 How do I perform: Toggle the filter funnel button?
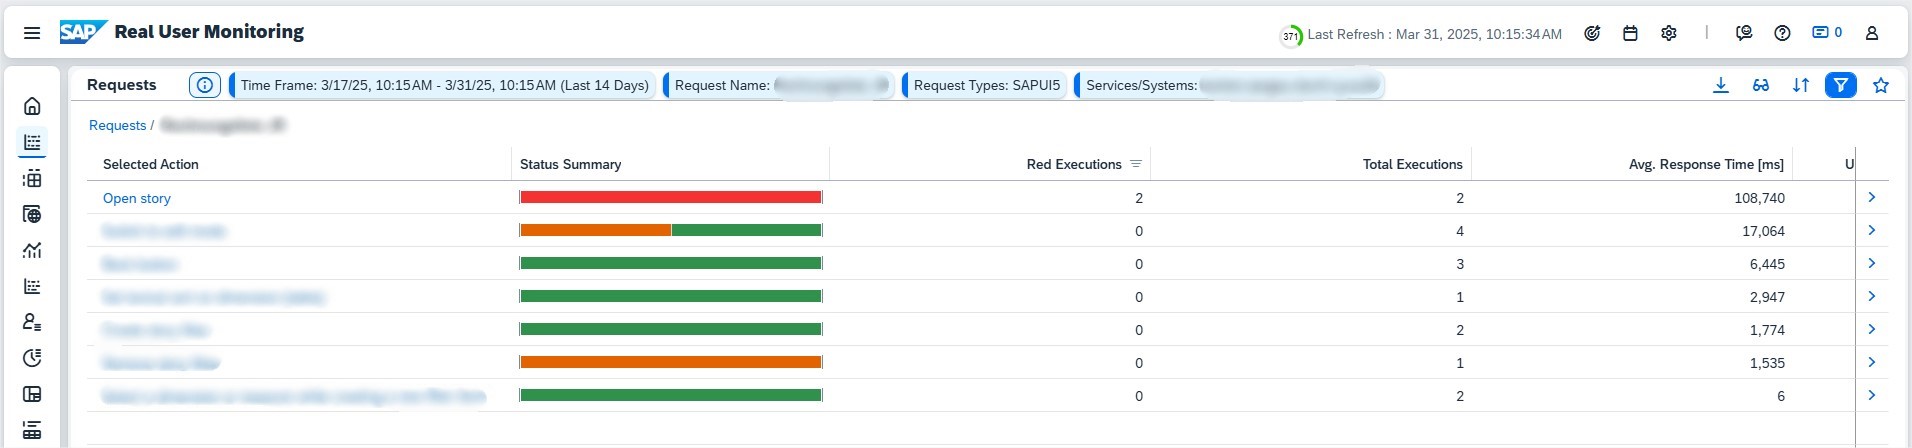[x=1840, y=85]
